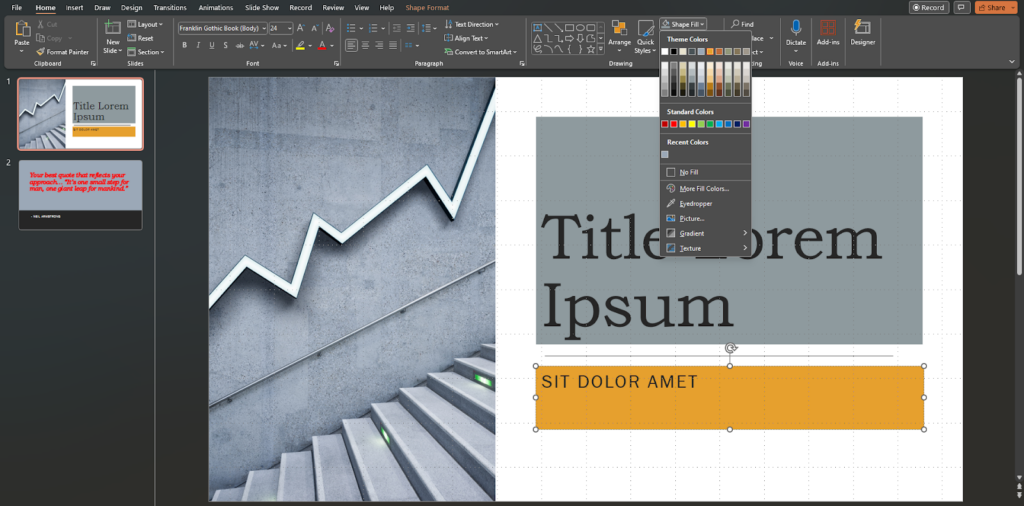Click the Share button

tap(992, 7)
